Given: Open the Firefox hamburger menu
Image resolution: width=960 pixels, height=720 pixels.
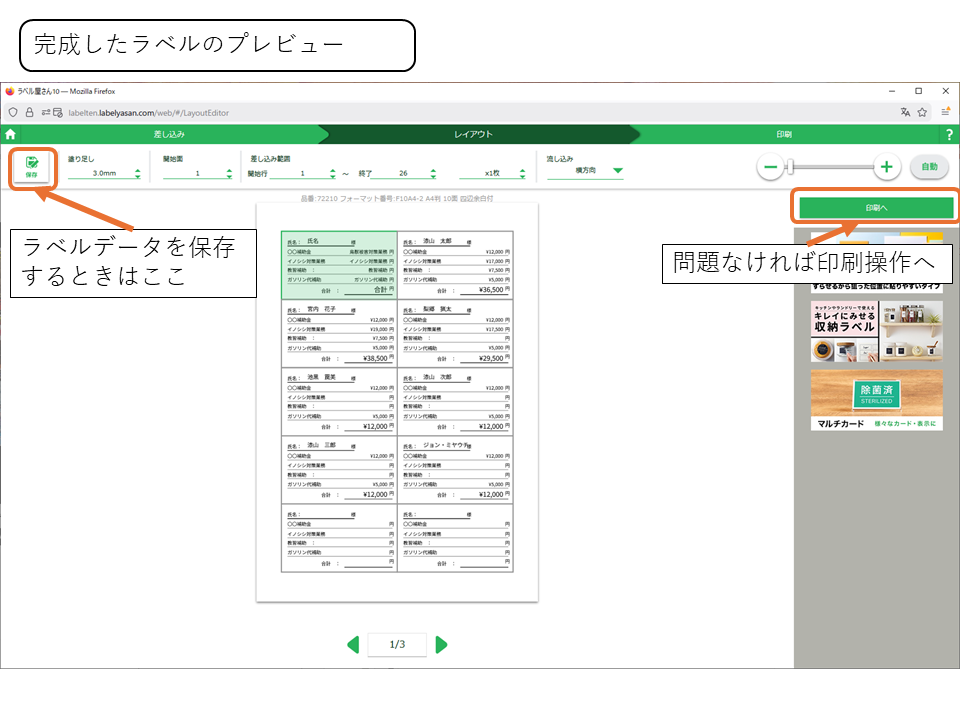Looking at the screenshot, I should [945, 112].
